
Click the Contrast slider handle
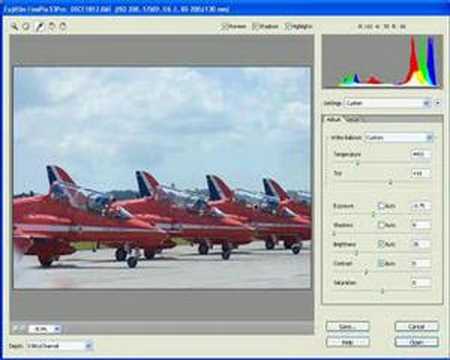pos(366,272)
